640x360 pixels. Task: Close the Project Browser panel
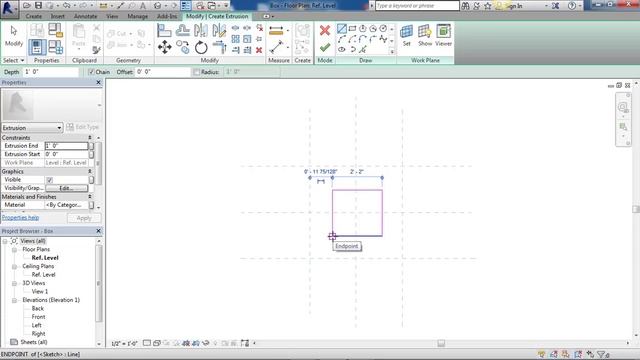pos(98,231)
